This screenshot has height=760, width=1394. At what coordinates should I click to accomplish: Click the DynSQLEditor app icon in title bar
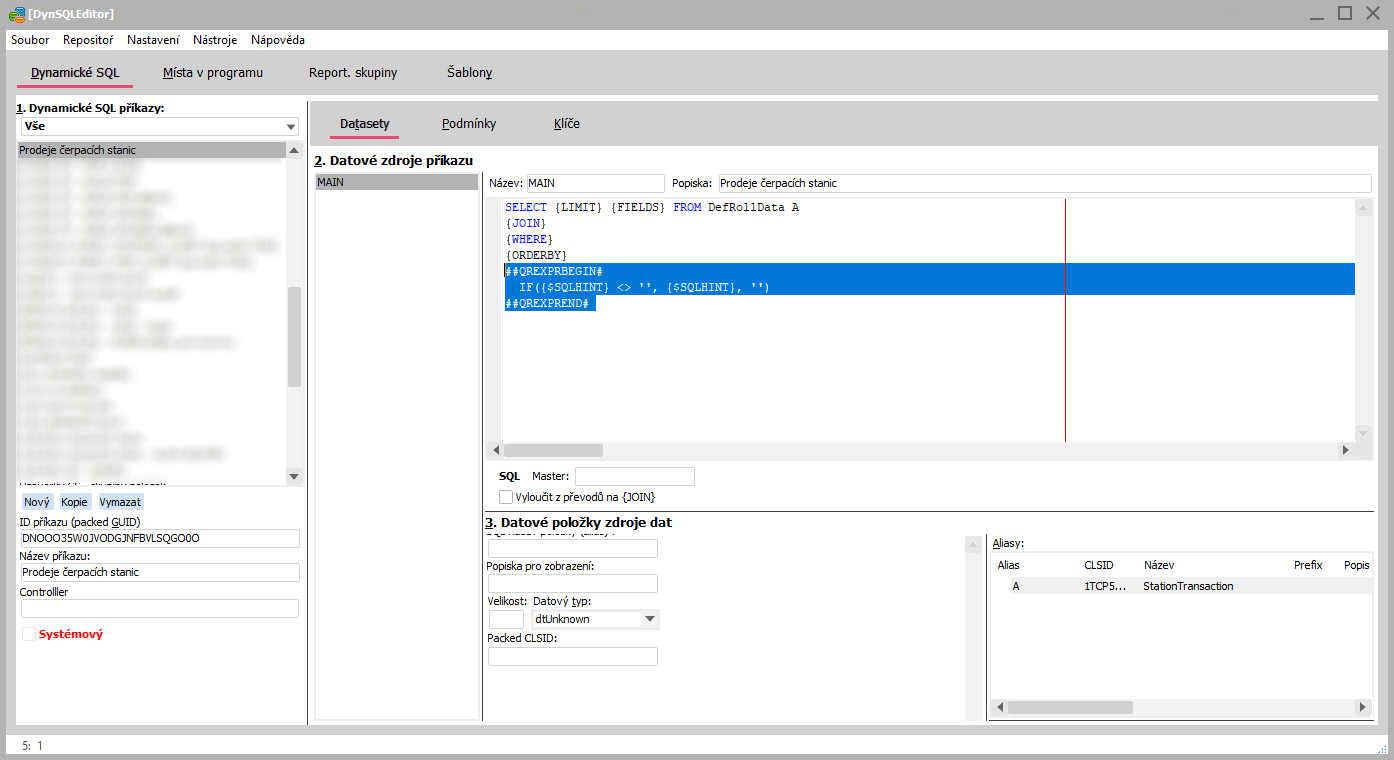coord(16,13)
